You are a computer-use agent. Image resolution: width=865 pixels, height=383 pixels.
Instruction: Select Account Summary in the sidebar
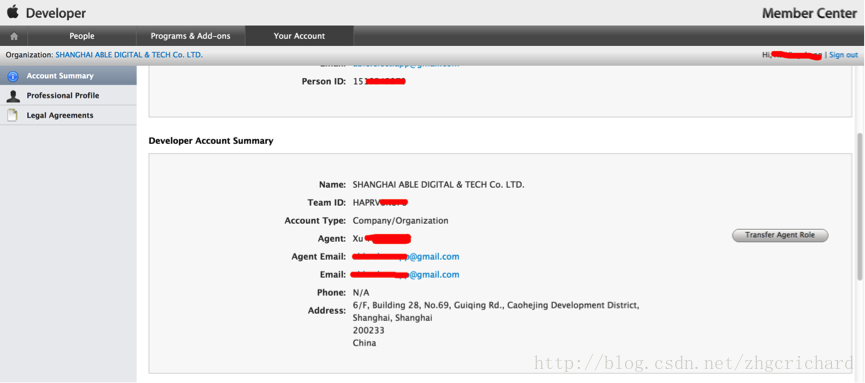[x=68, y=76]
